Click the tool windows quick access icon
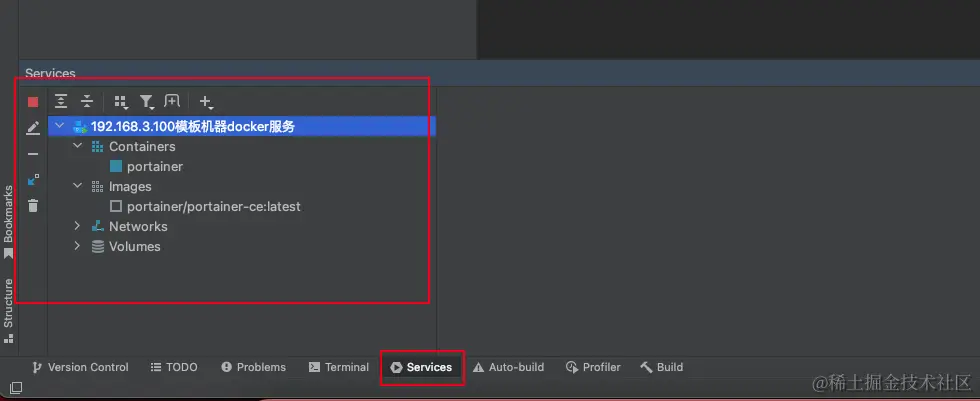The image size is (980, 401). [16, 388]
